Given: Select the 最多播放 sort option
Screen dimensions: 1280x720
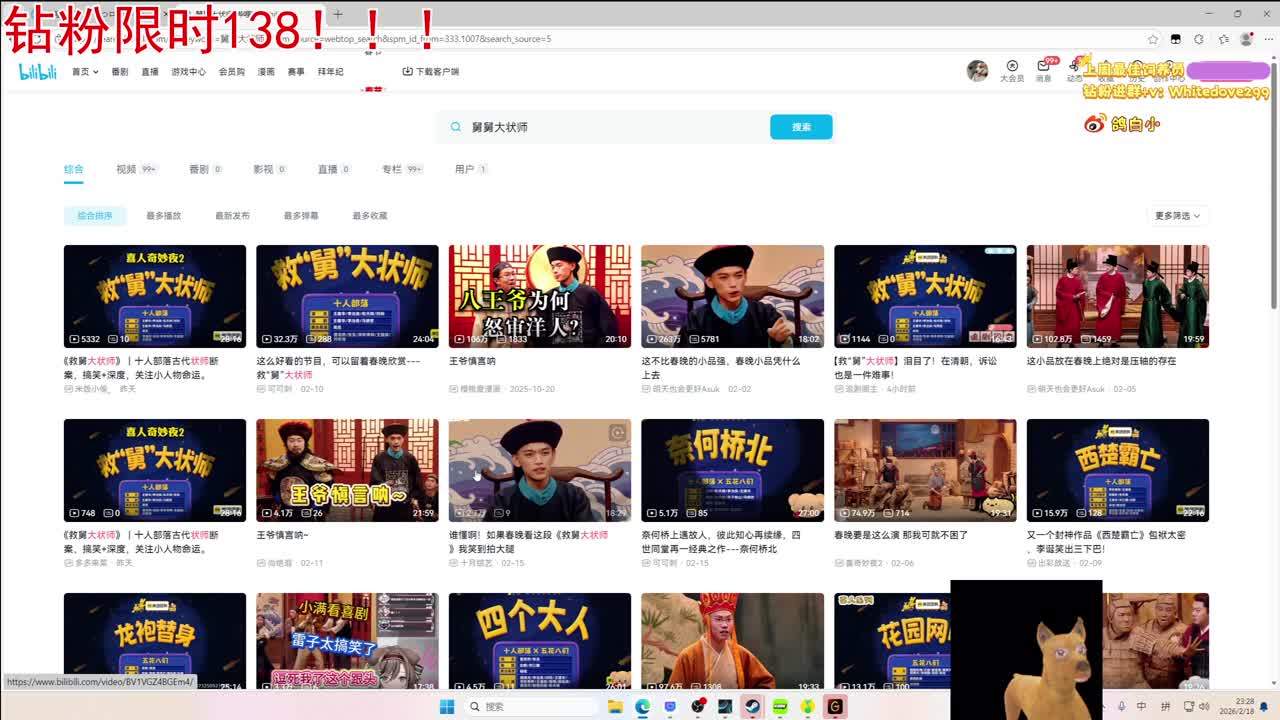Looking at the screenshot, I should tap(163, 216).
